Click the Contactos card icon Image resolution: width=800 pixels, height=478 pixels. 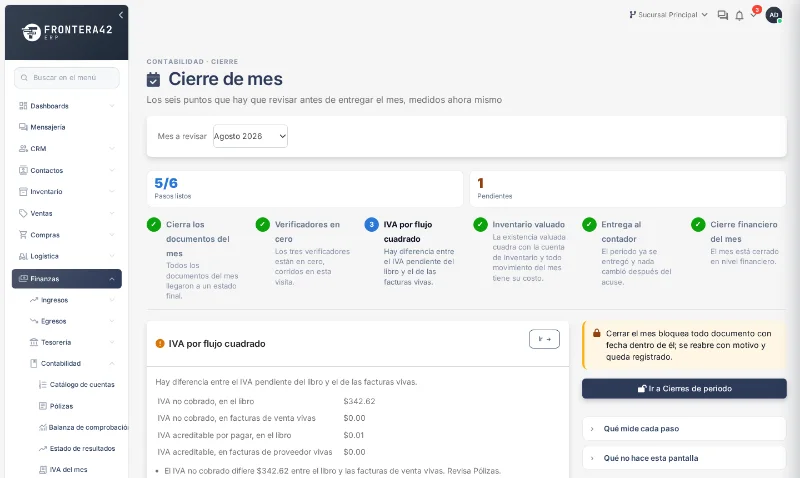pos(23,170)
